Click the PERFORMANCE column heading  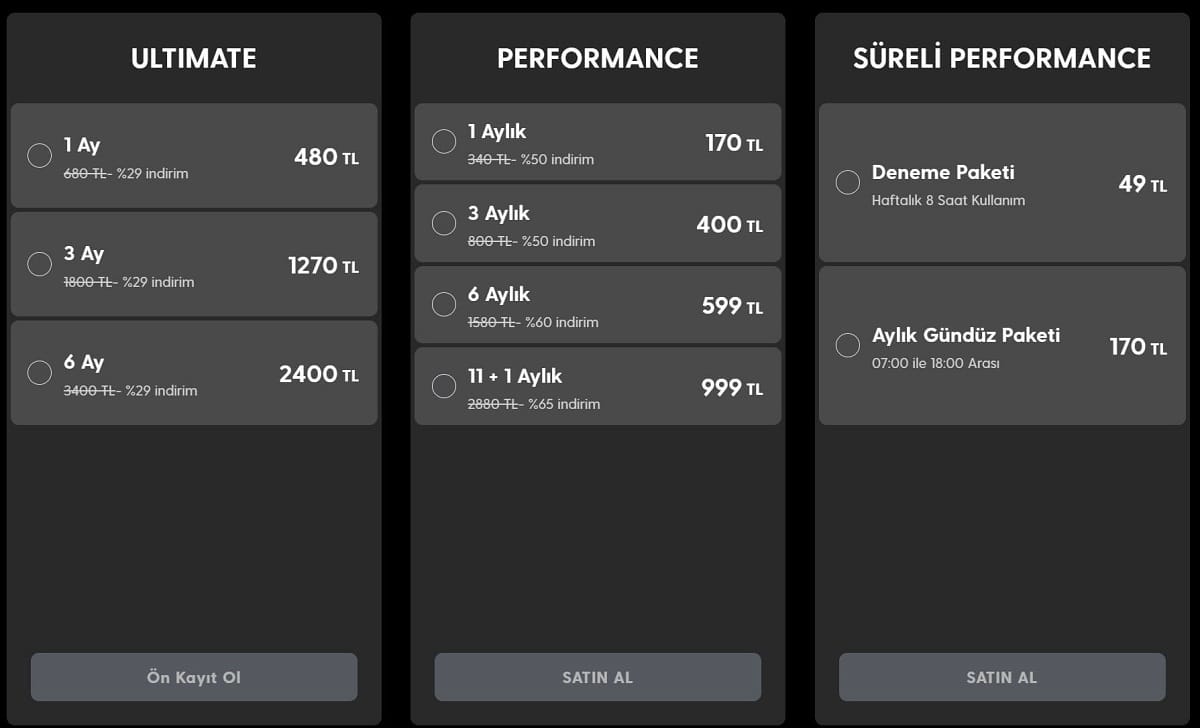click(x=597, y=59)
